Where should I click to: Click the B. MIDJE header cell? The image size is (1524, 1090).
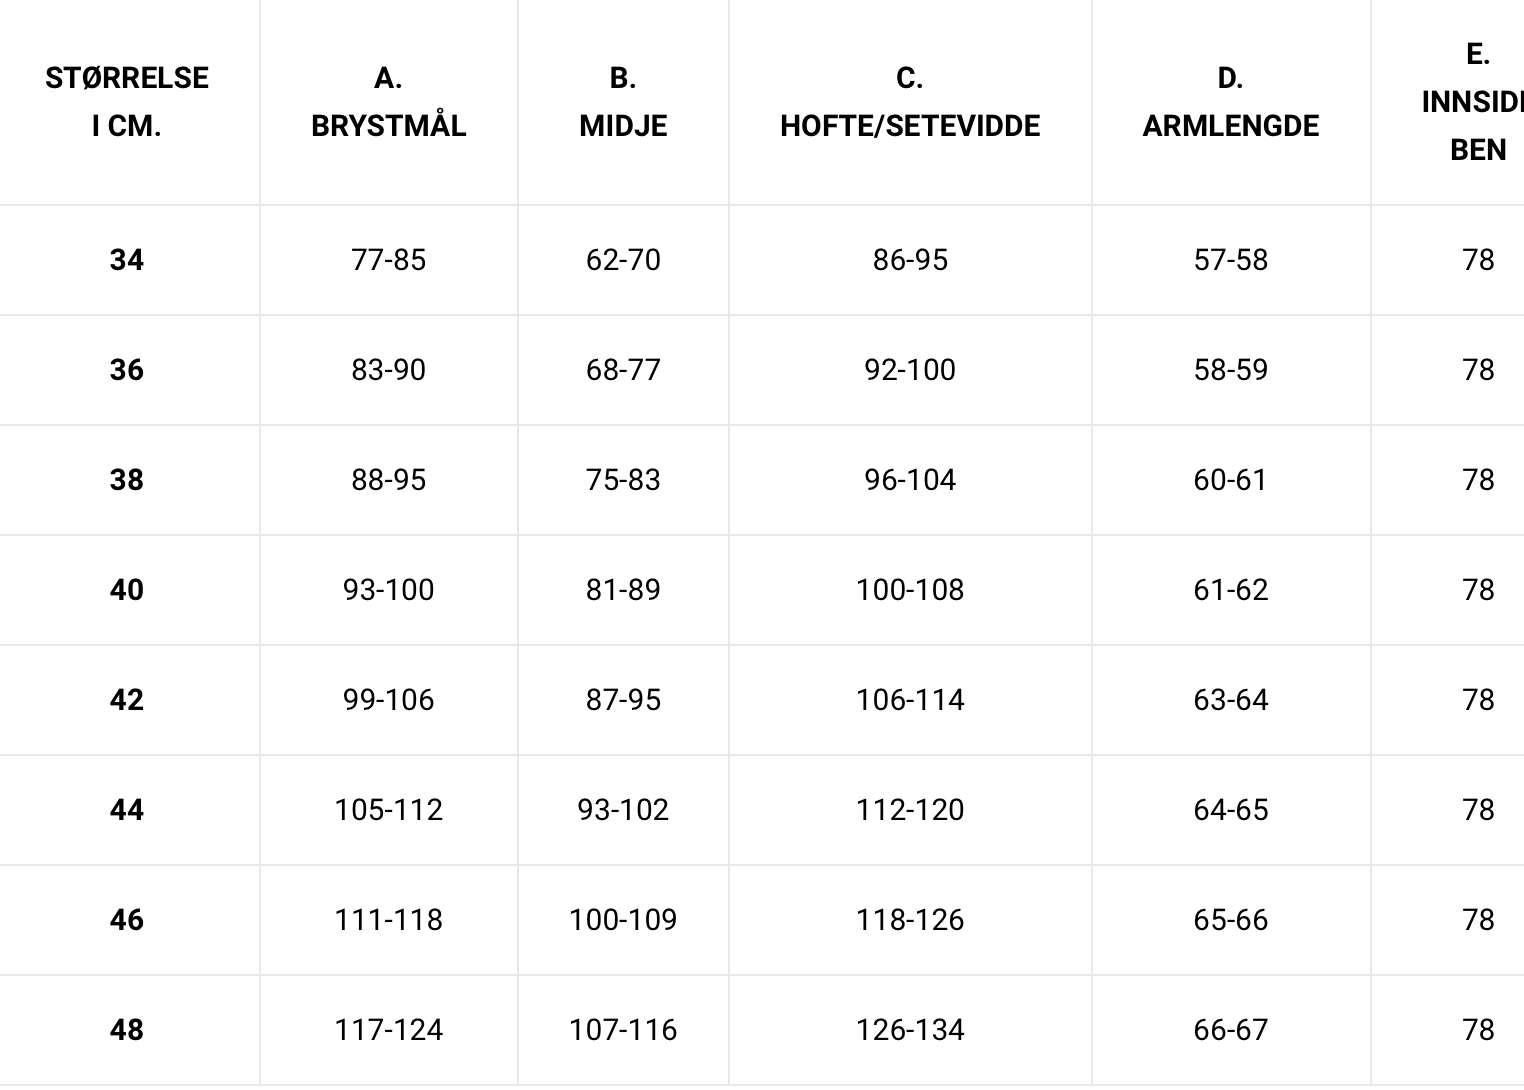[x=623, y=102]
